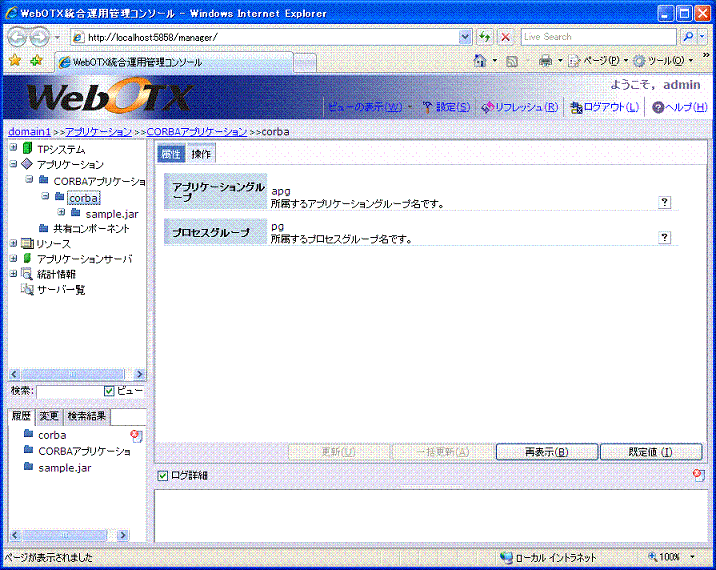Screen dimensions: 716x570
Task: Switch to the 操作 tab
Action: click(201, 154)
